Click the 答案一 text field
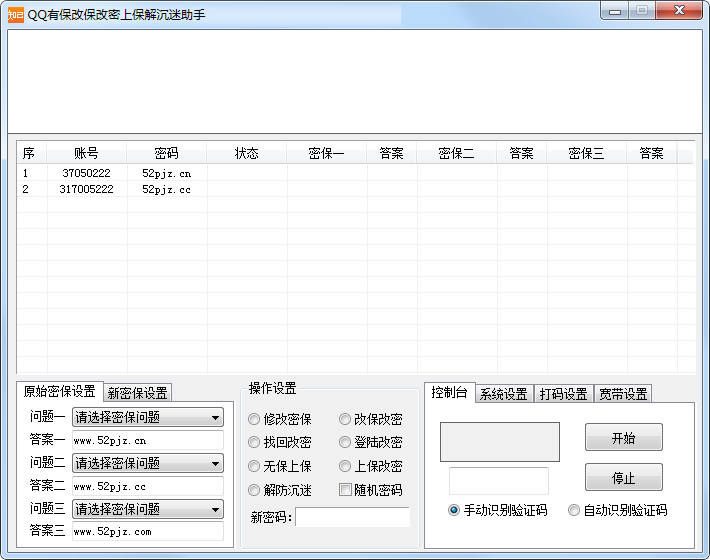The image size is (710, 560). pos(147,441)
